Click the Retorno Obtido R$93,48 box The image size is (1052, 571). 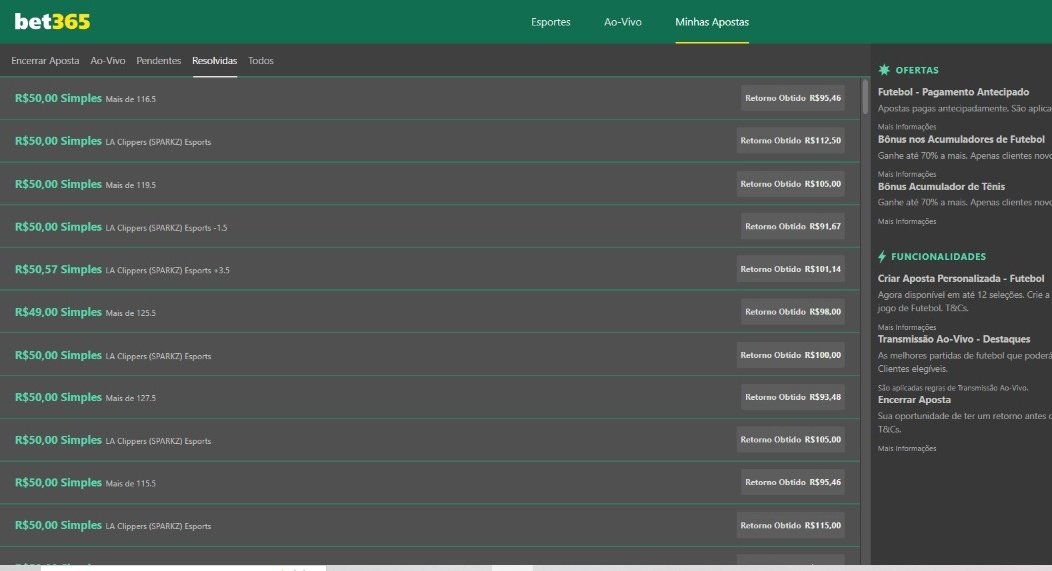(x=792, y=397)
